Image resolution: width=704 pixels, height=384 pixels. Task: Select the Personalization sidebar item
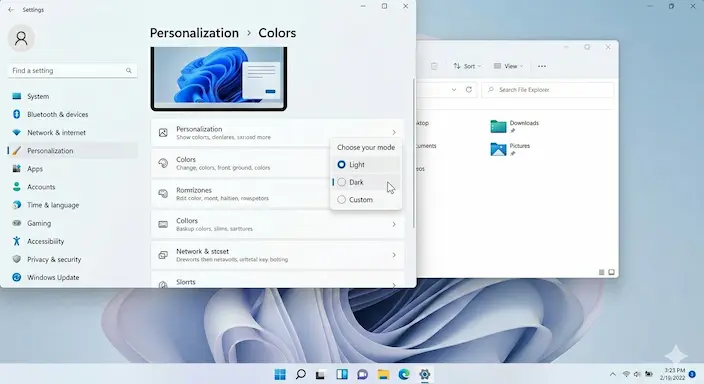(x=72, y=150)
